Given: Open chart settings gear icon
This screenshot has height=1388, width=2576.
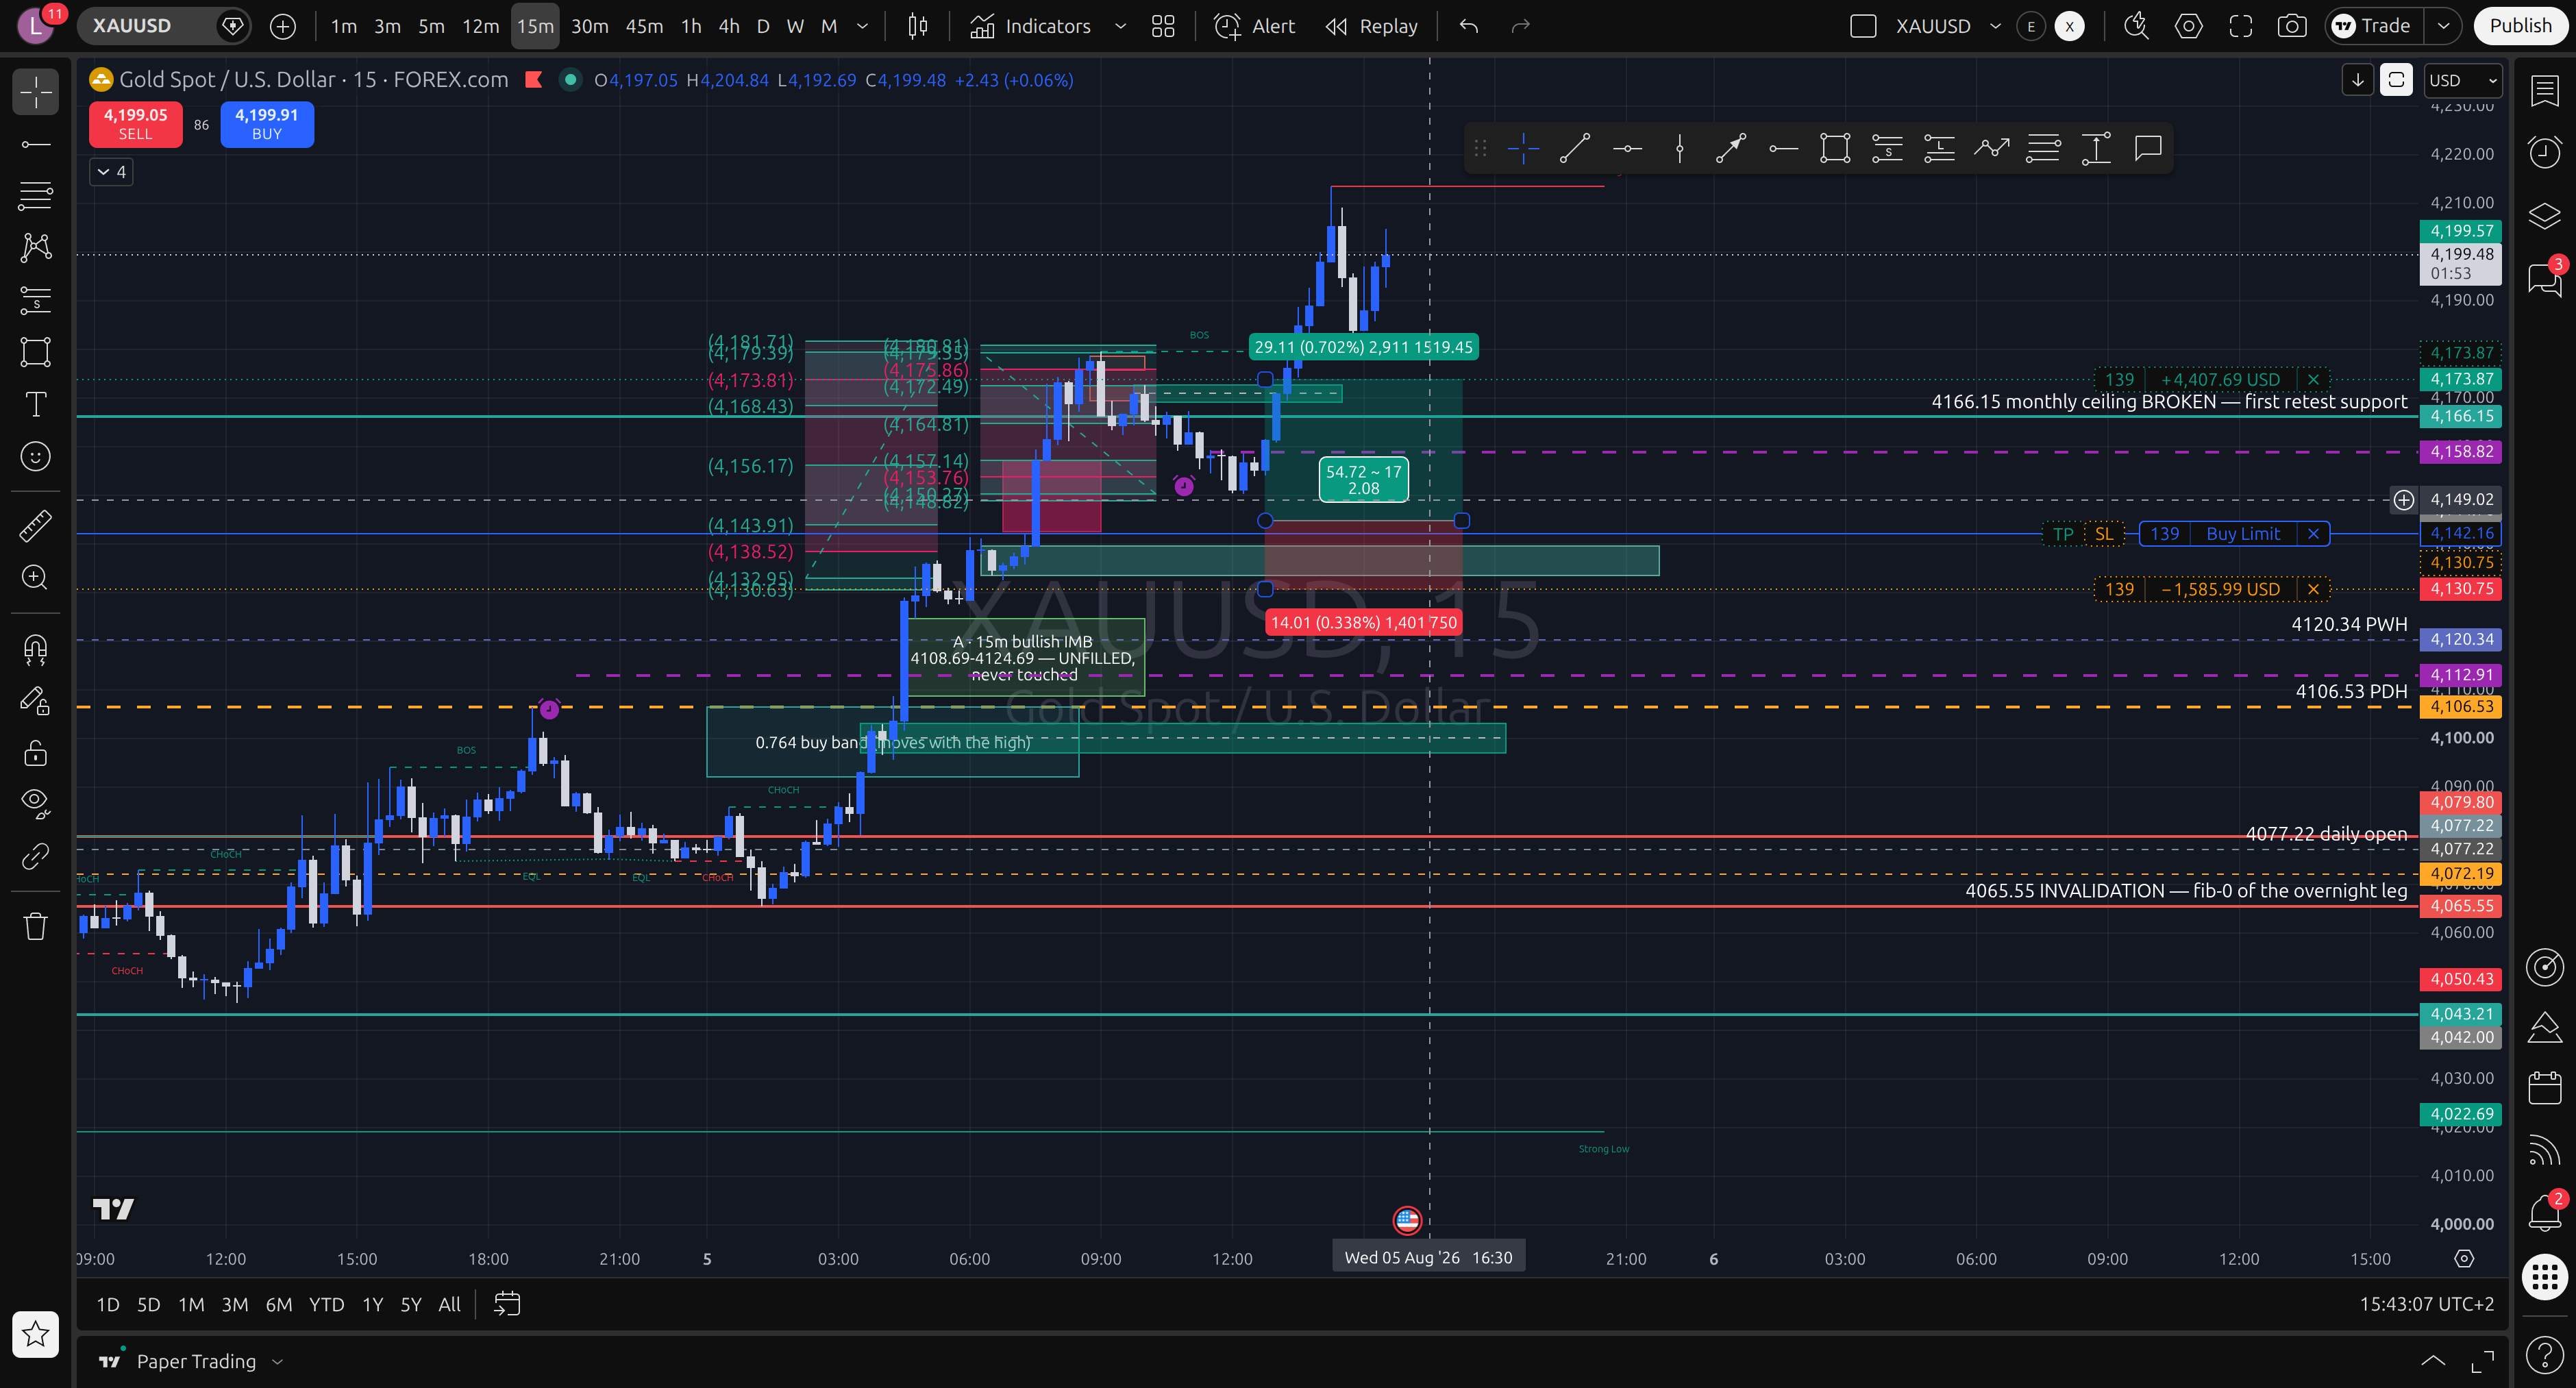Looking at the screenshot, I should tap(2189, 26).
